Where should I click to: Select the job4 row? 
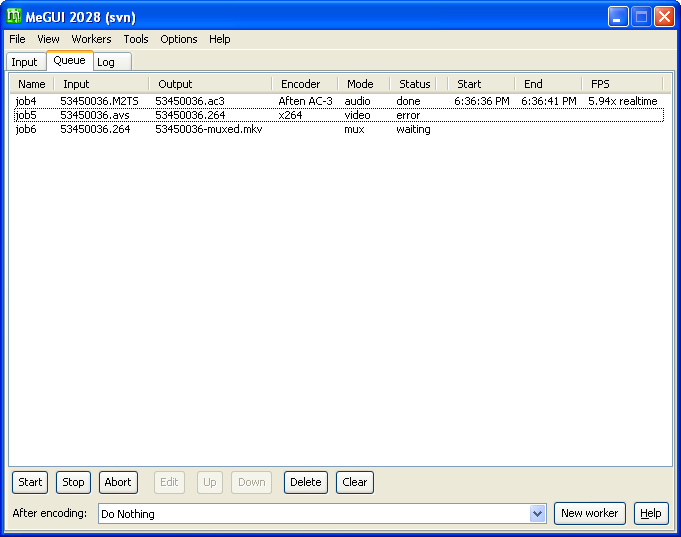[x=337, y=101]
